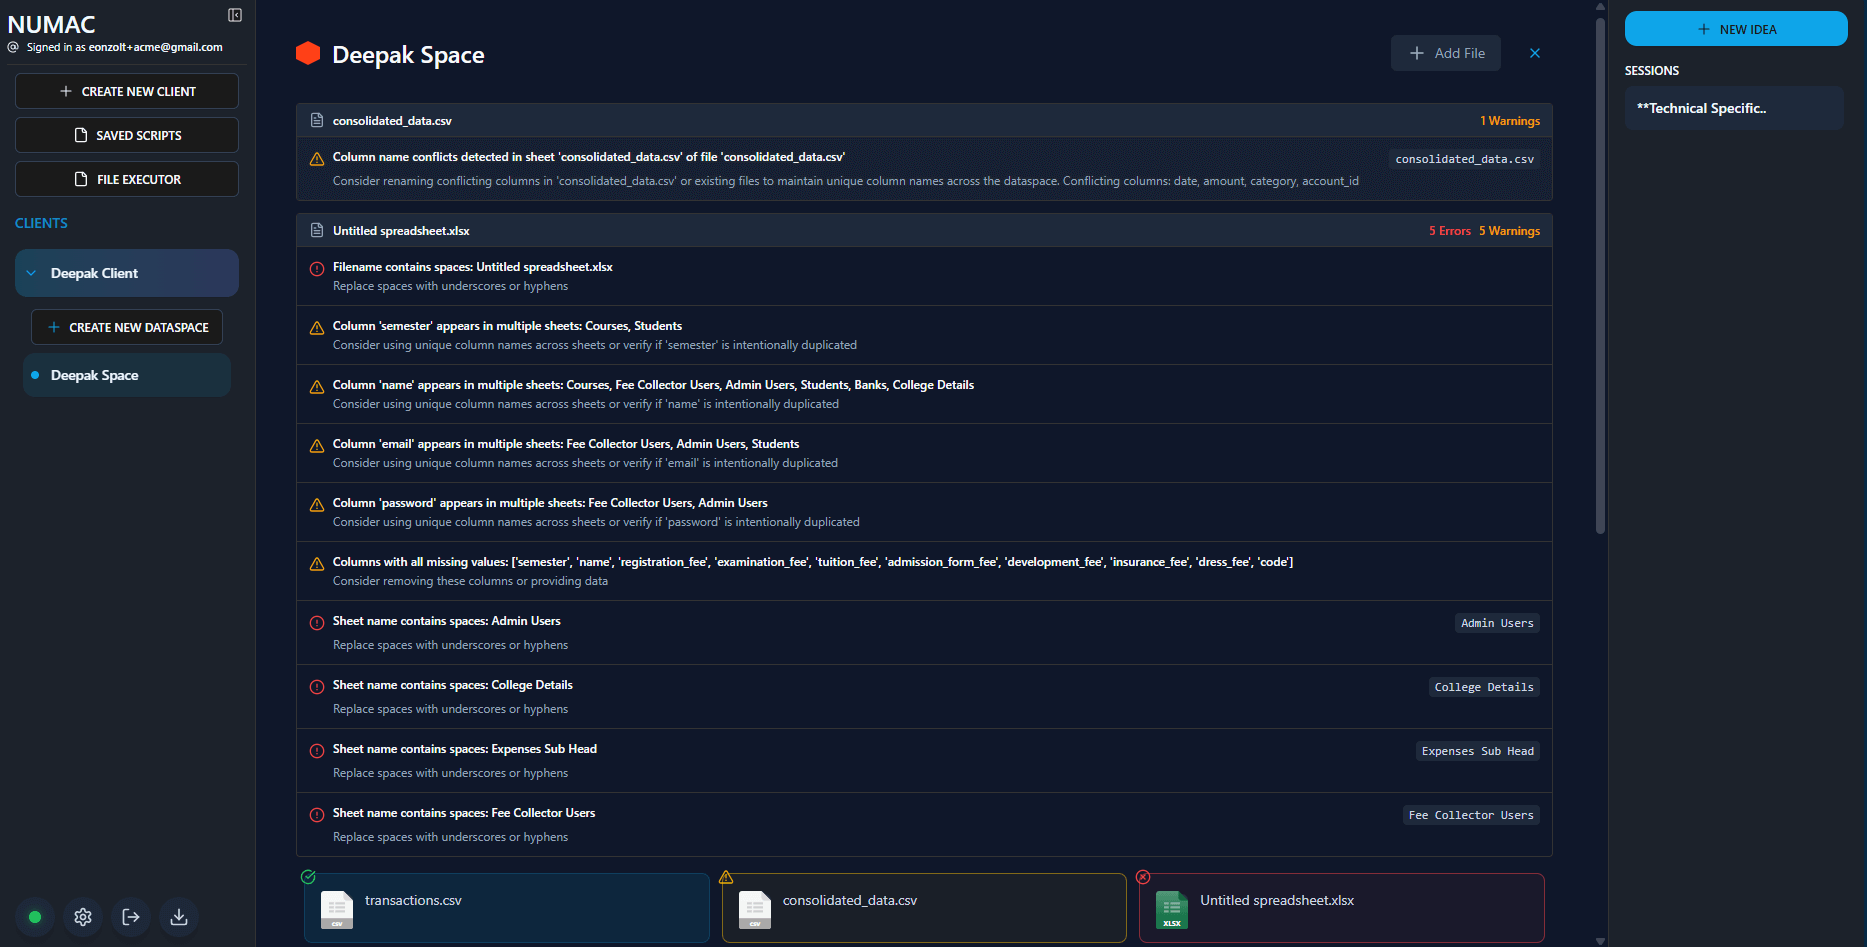Open the File Executor menu item
Screen dimensions: 1867x947
127,179
